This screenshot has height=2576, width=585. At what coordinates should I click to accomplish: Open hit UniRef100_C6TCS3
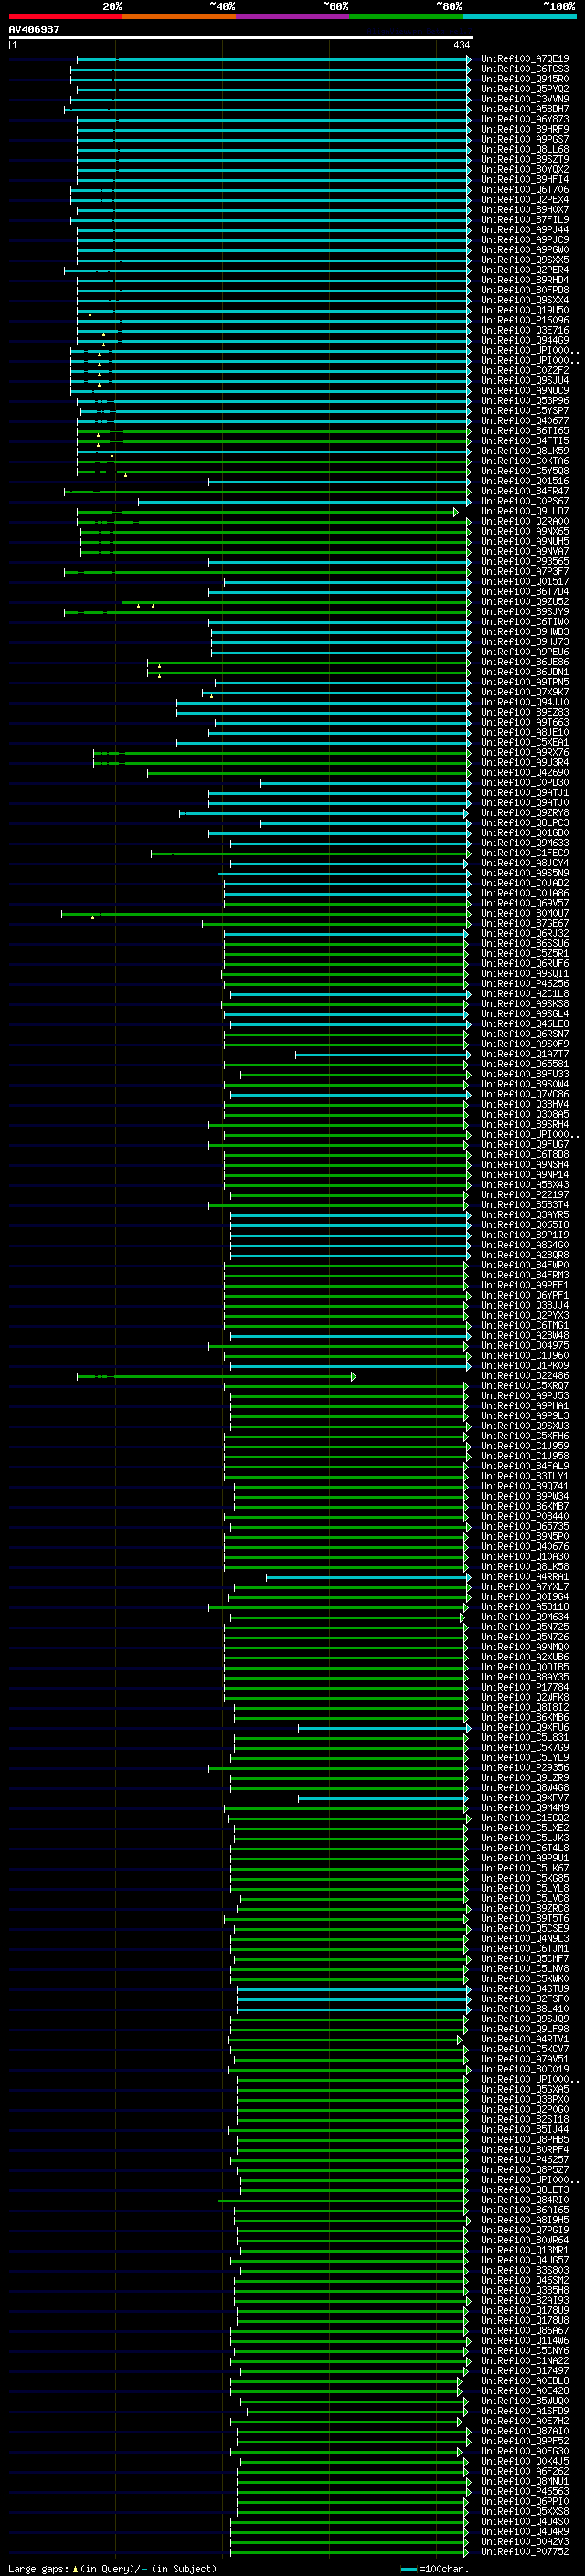tap(524, 69)
